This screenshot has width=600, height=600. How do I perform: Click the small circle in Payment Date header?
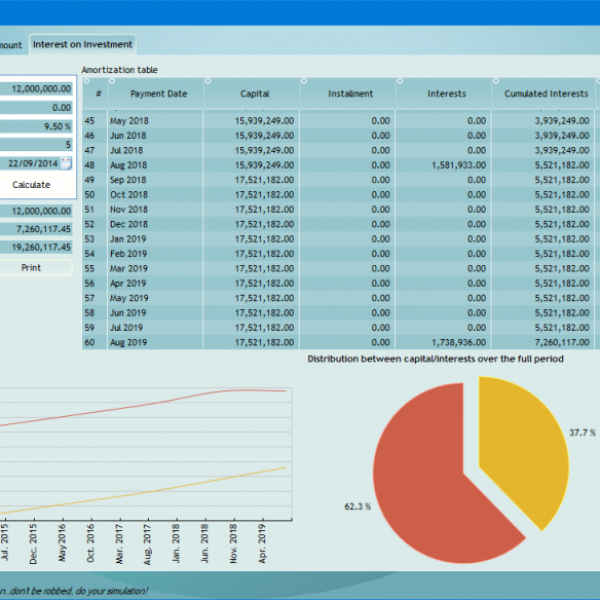(x=113, y=81)
